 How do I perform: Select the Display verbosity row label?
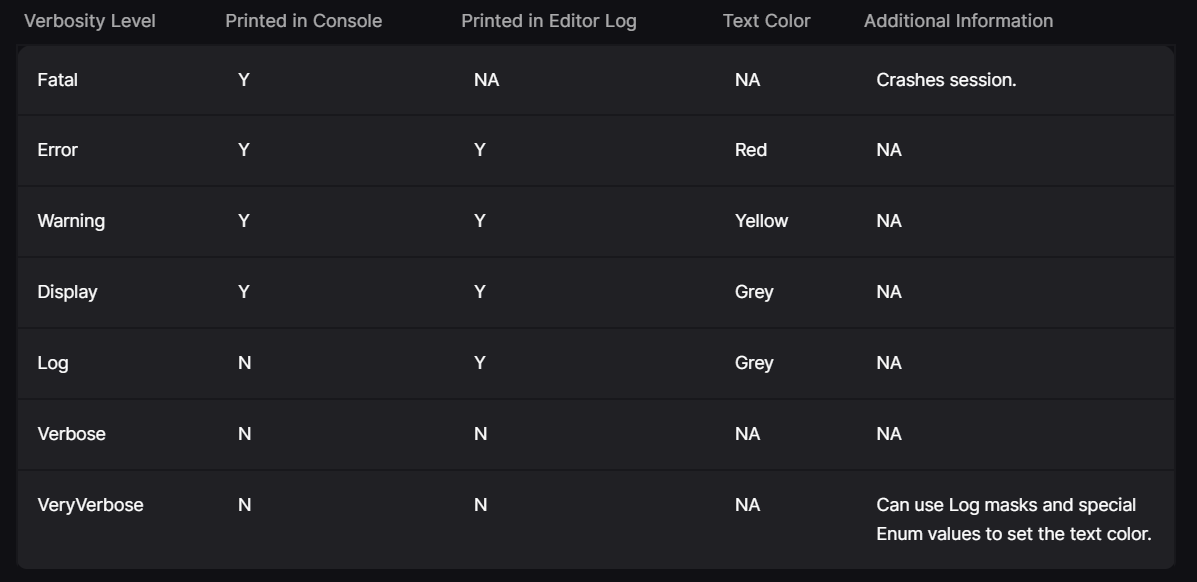(67, 292)
